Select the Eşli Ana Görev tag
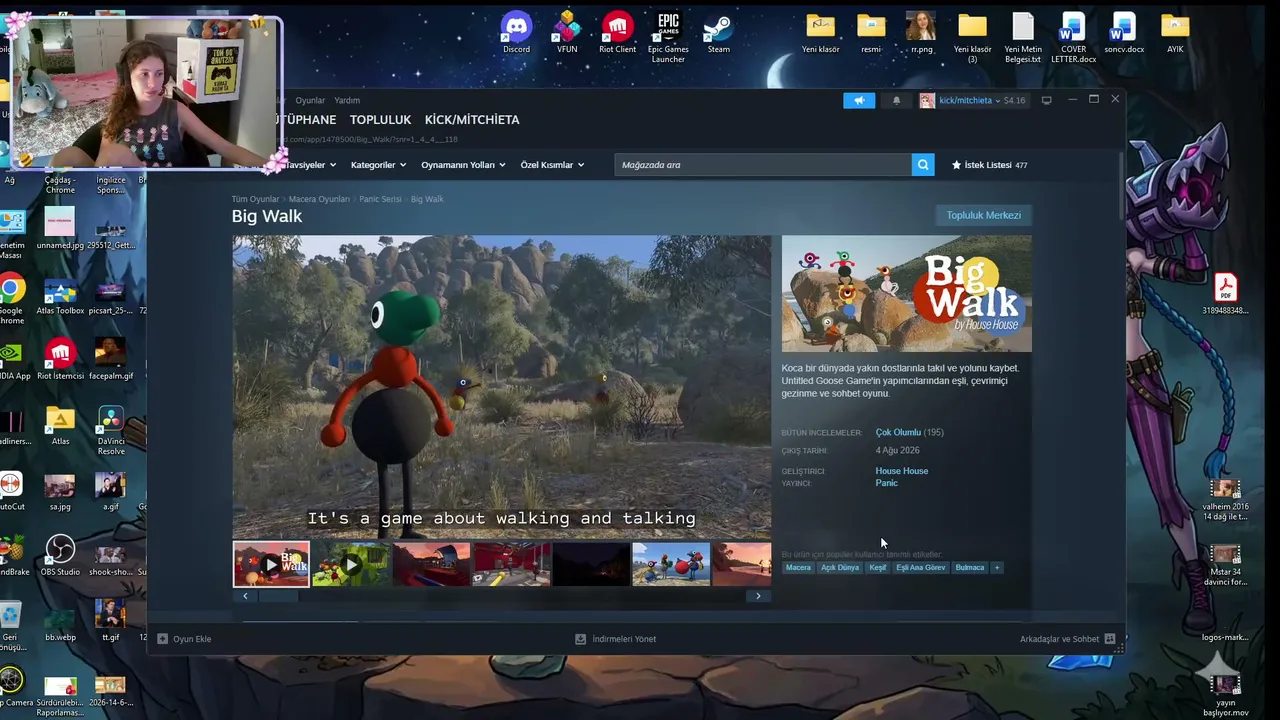The image size is (1280, 720). tap(920, 568)
